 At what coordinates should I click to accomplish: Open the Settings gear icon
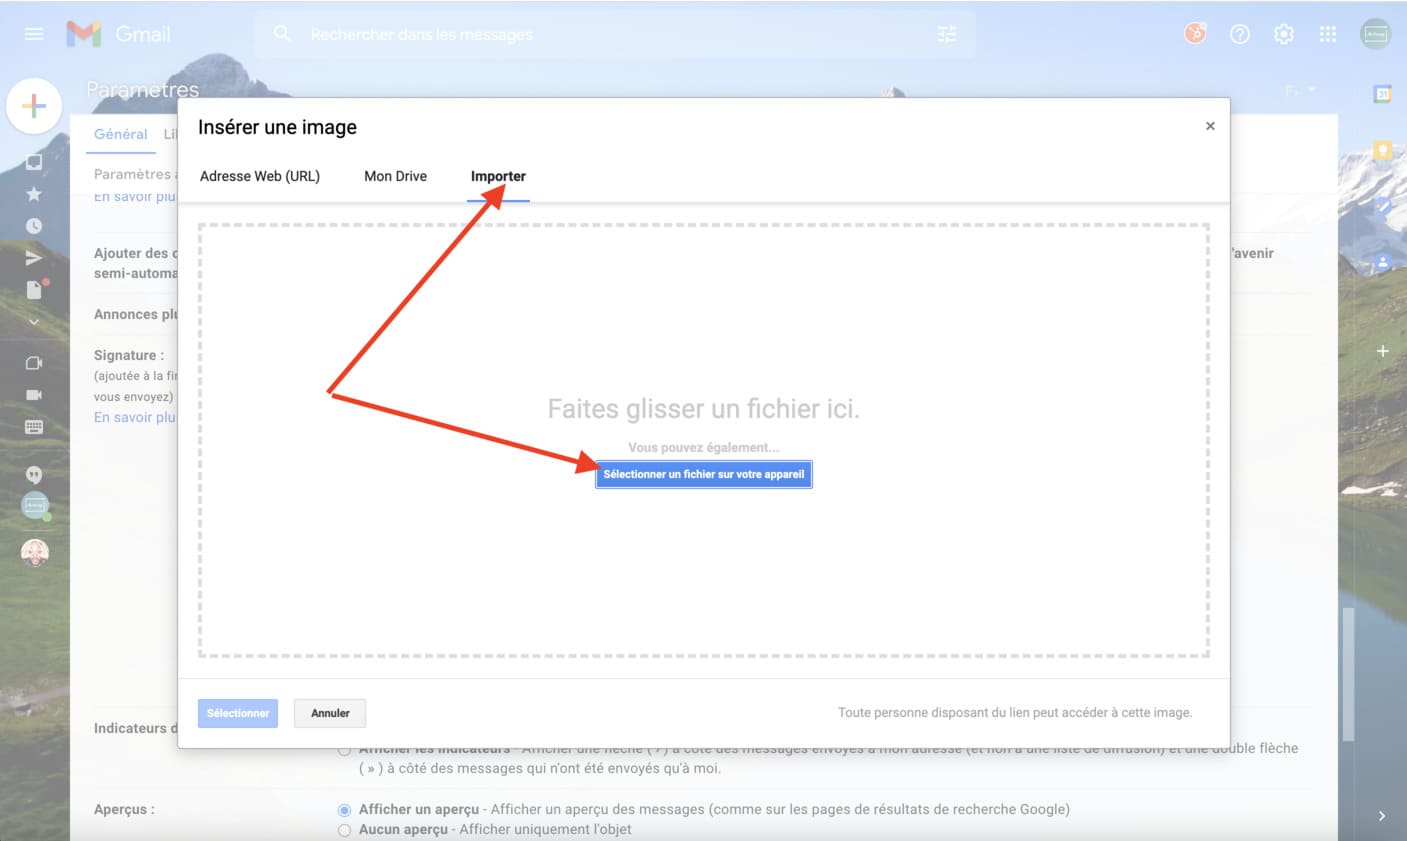(x=1284, y=34)
